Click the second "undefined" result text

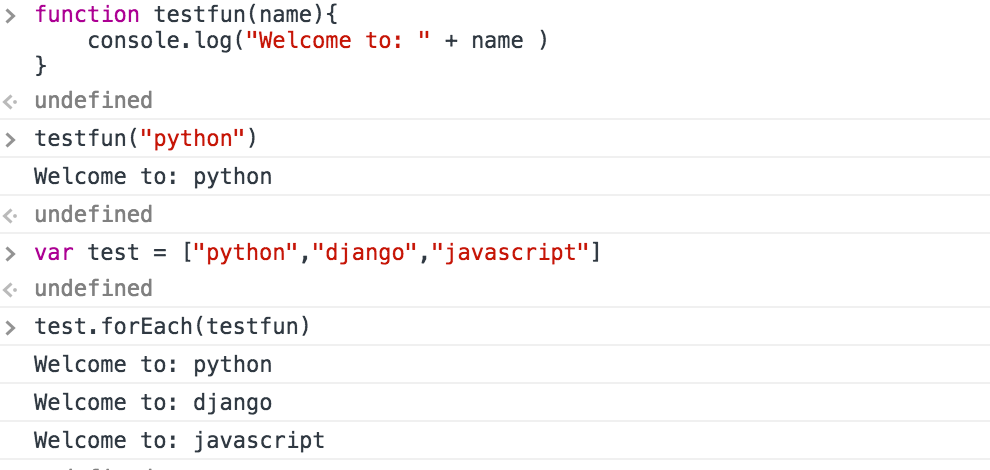point(93,214)
